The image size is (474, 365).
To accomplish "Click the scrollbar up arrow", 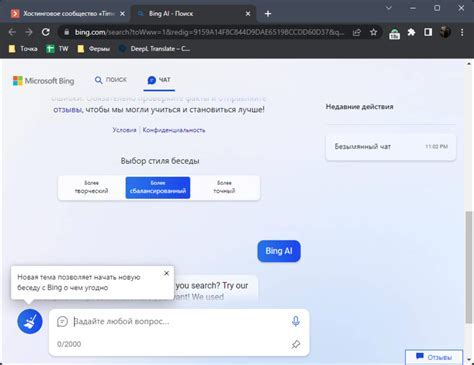I will 469,64.
